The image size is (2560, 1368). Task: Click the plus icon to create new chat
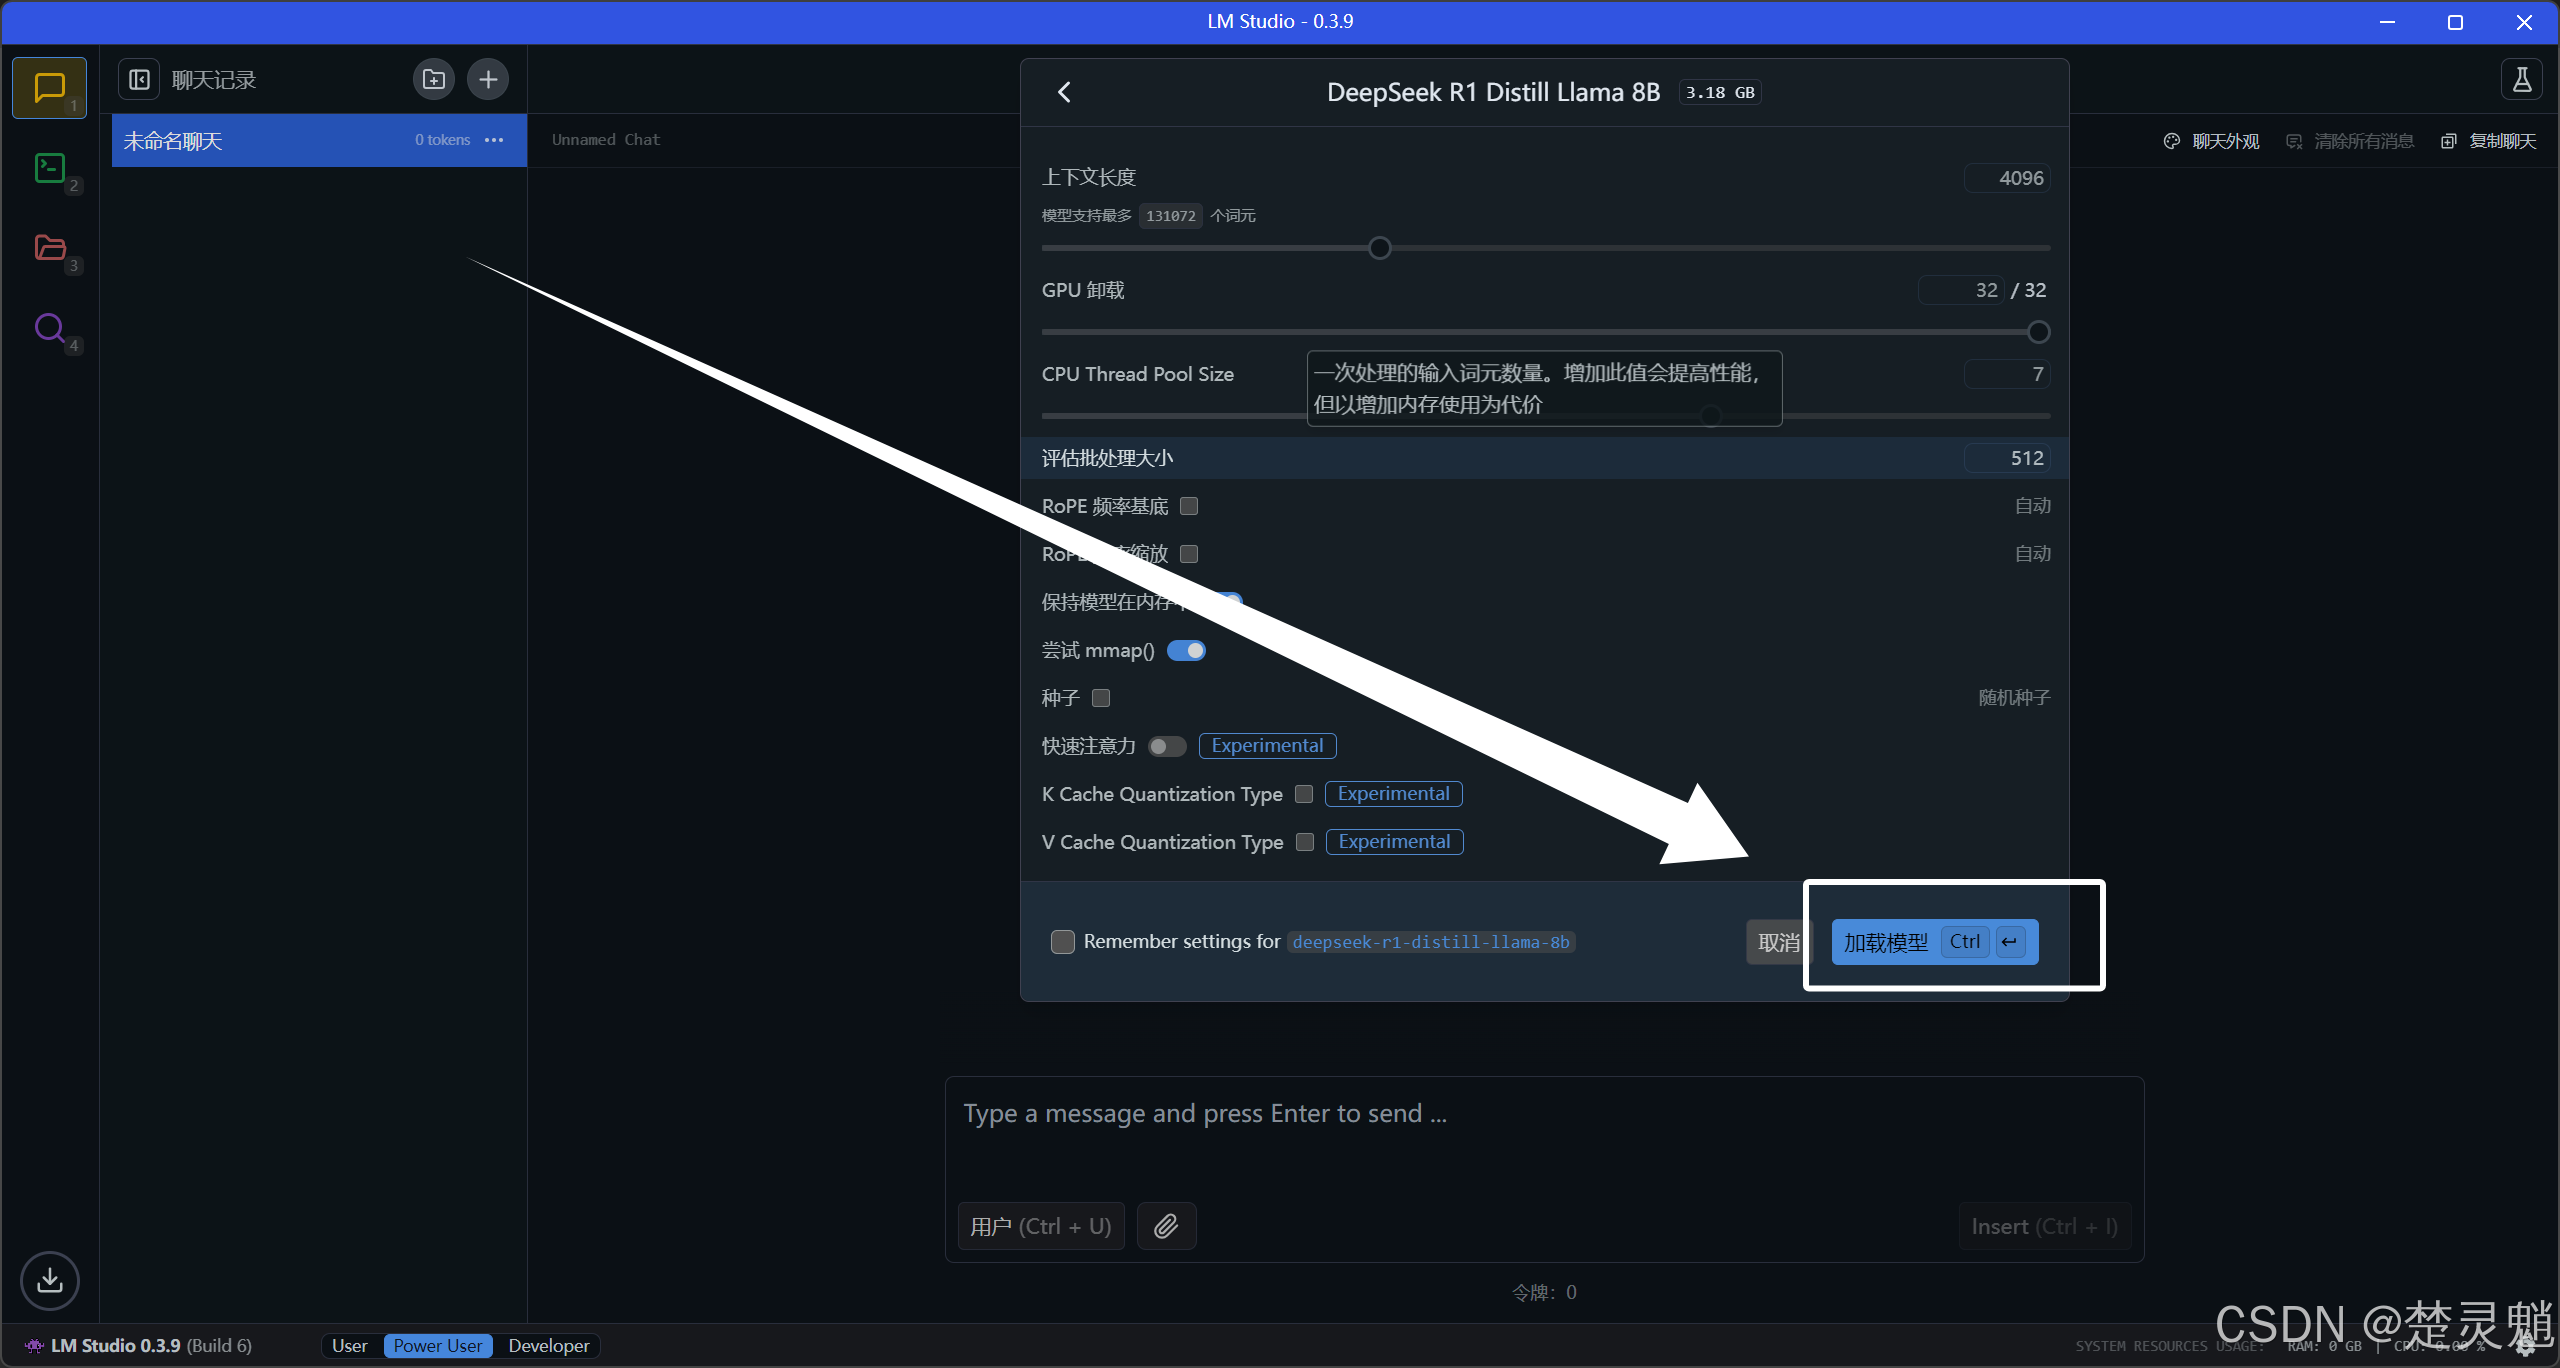(x=488, y=79)
